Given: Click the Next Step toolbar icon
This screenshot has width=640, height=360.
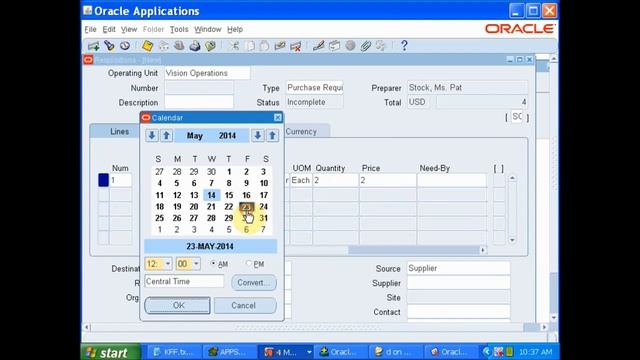Looking at the screenshot, I should tap(164, 46).
